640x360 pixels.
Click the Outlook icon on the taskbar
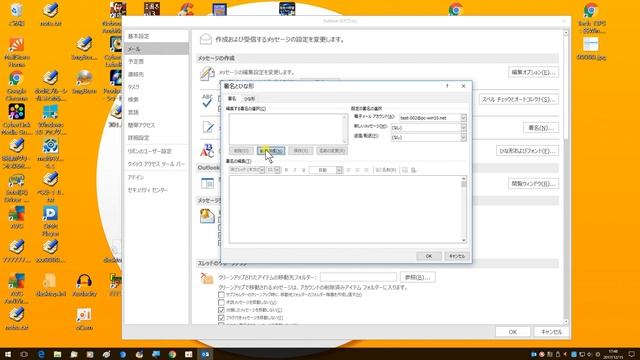(x=205, y=354)
